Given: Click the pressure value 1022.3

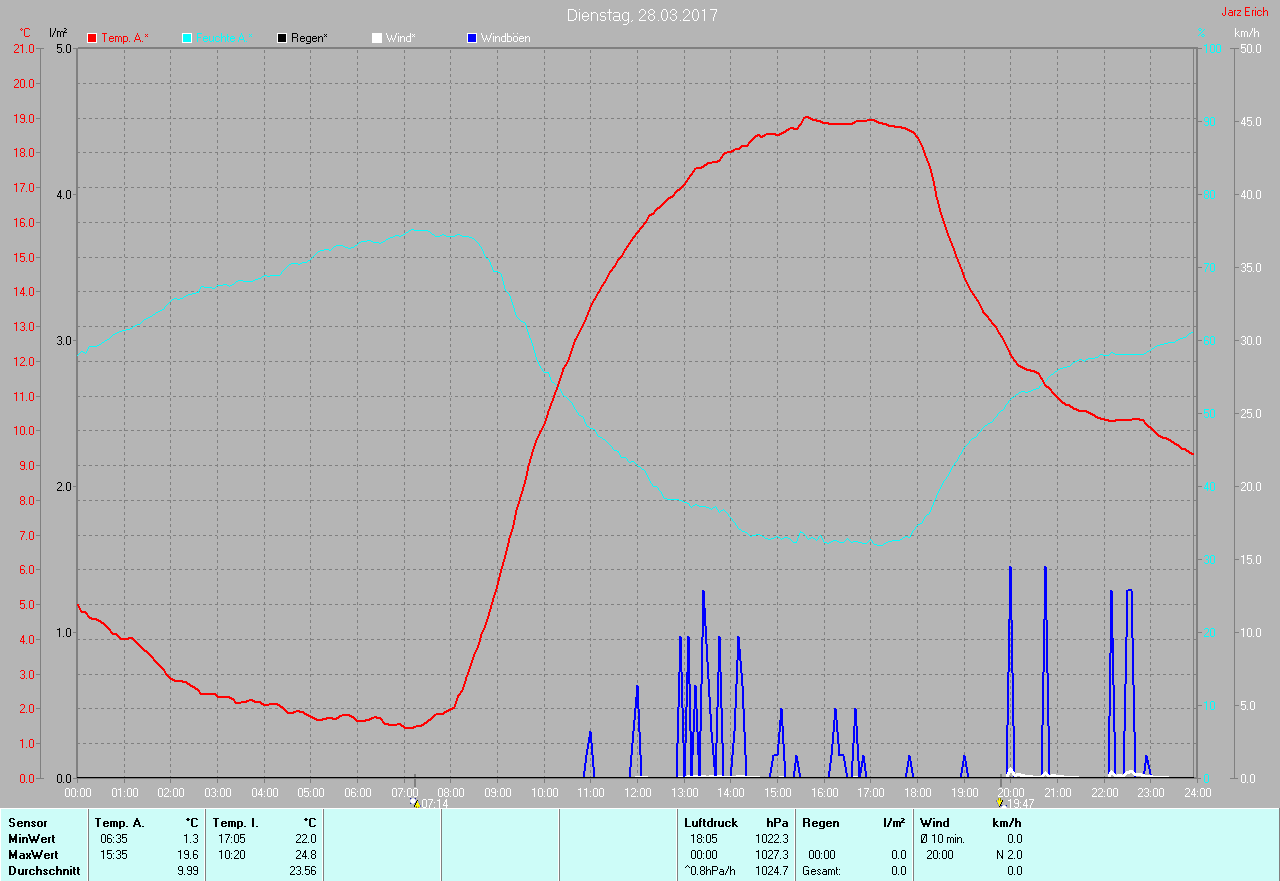Looking at the screenshot, I should [771, 839].
